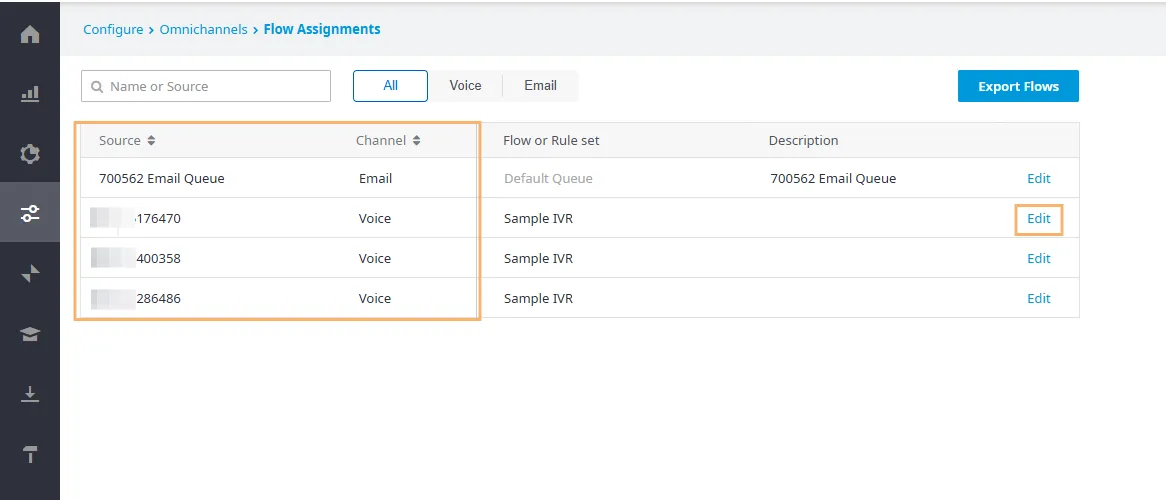Select the All filter tab
Viewport: 1166px width, 500px height.
point(390,86)
